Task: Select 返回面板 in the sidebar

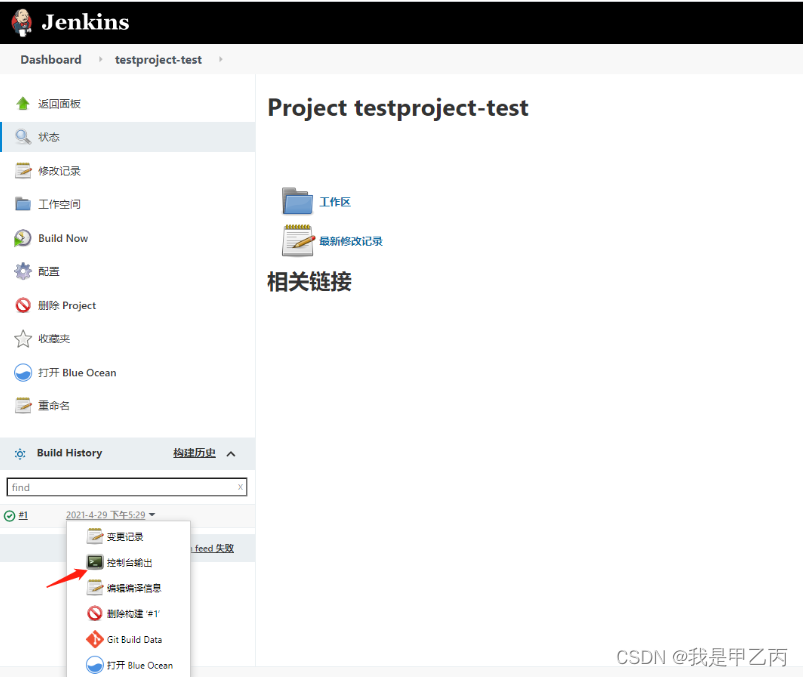Action: (x=59, y=104)
